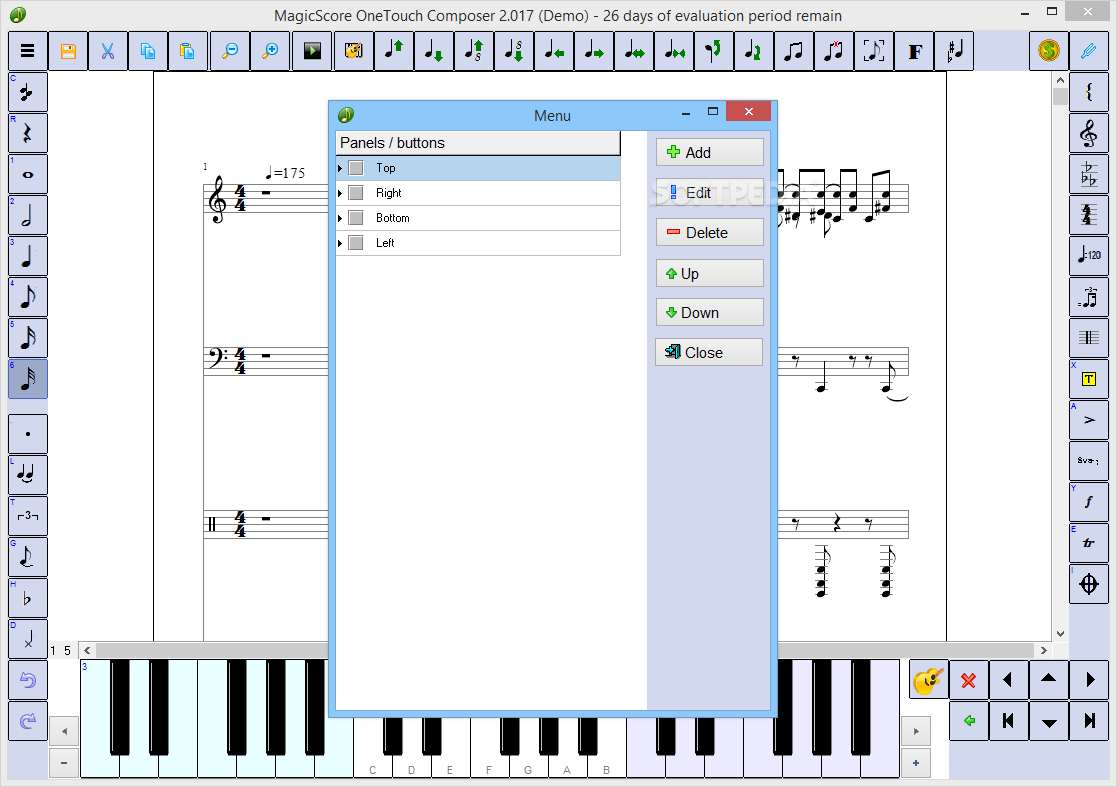Click the Zoom out magnifier icon
This screenshot has height=787, width=1117.
[x=230, y=51]
